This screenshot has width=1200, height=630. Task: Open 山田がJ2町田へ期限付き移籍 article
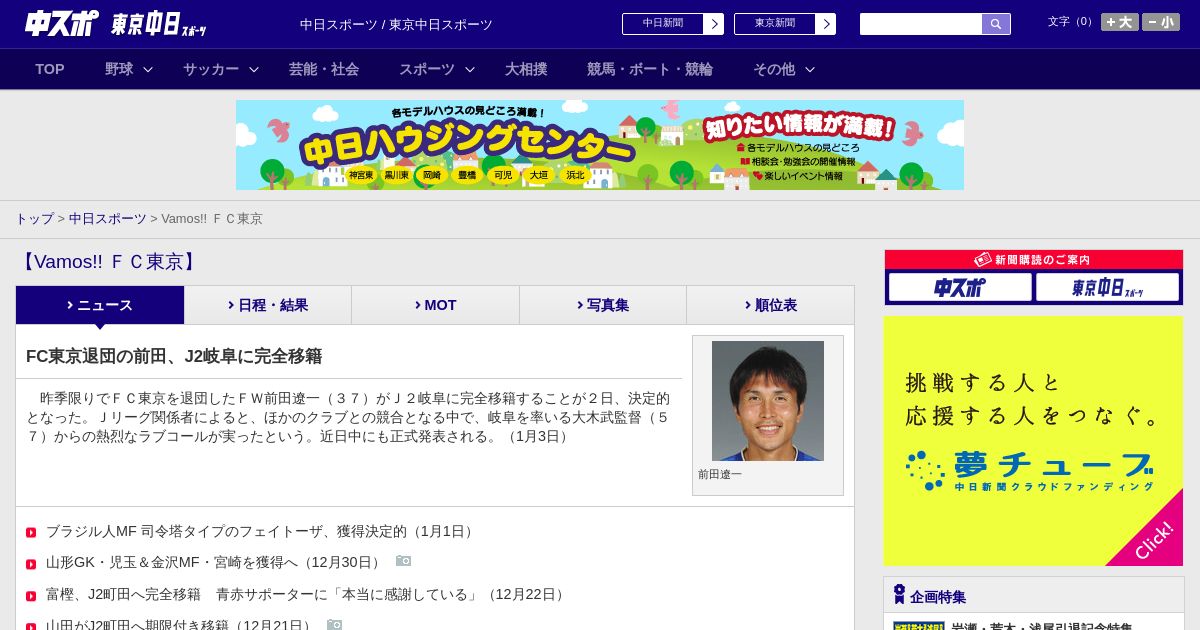181,625
